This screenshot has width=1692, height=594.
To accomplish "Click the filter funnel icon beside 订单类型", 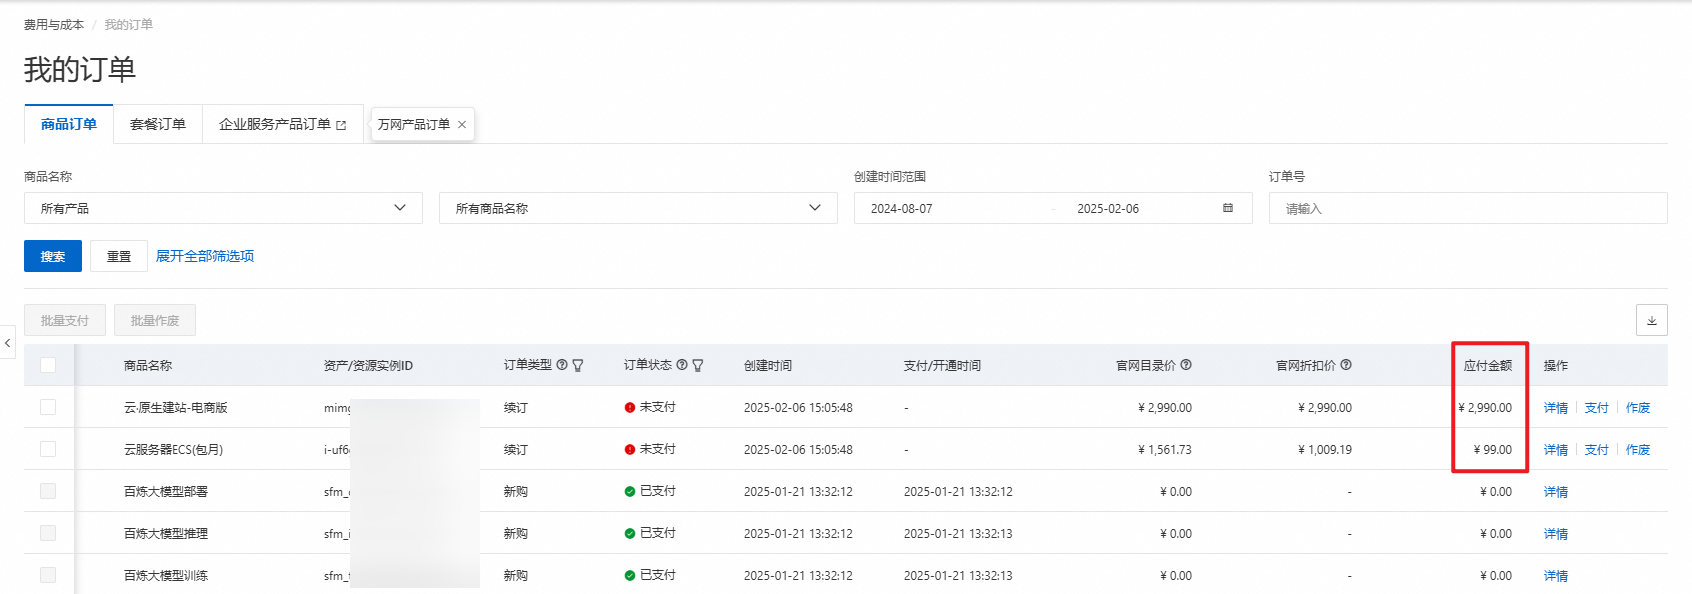I will 578,366.
